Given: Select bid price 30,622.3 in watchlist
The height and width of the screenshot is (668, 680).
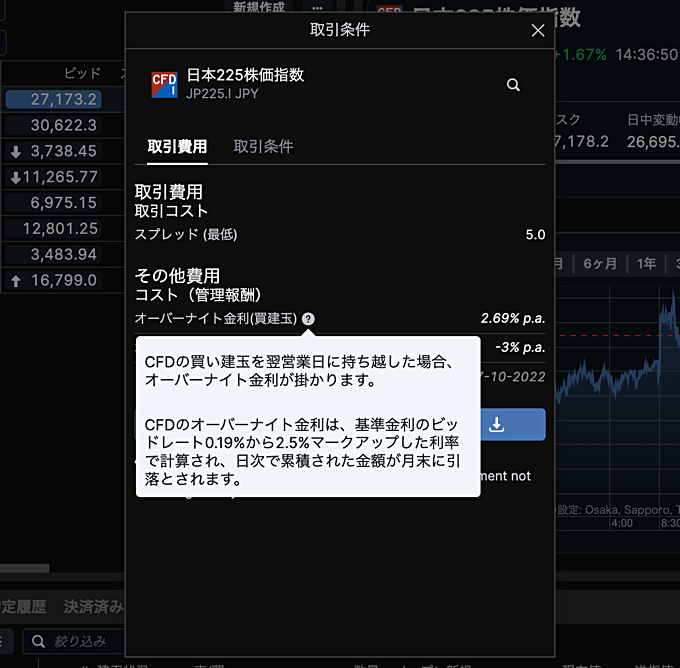Looking at the screenshot, I should [x=54, y=125].
